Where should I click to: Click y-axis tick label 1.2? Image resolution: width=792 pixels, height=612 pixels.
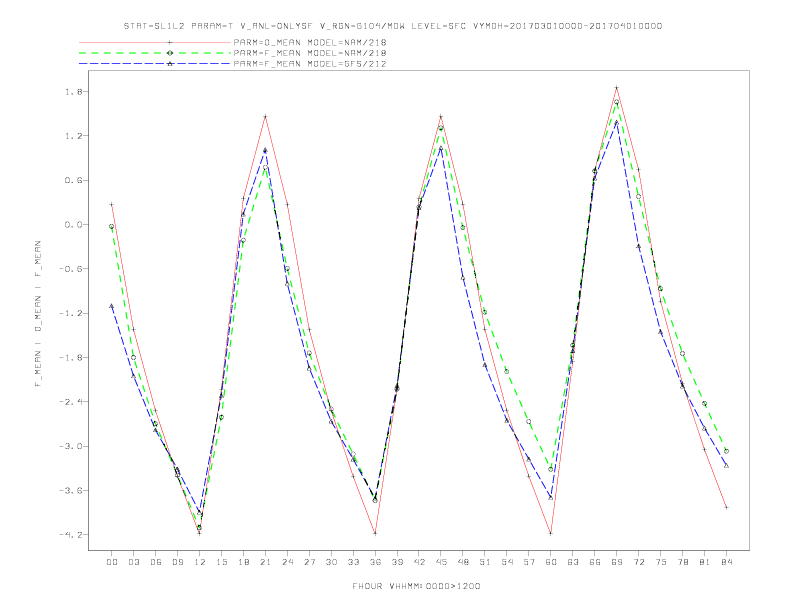point(72,136)
